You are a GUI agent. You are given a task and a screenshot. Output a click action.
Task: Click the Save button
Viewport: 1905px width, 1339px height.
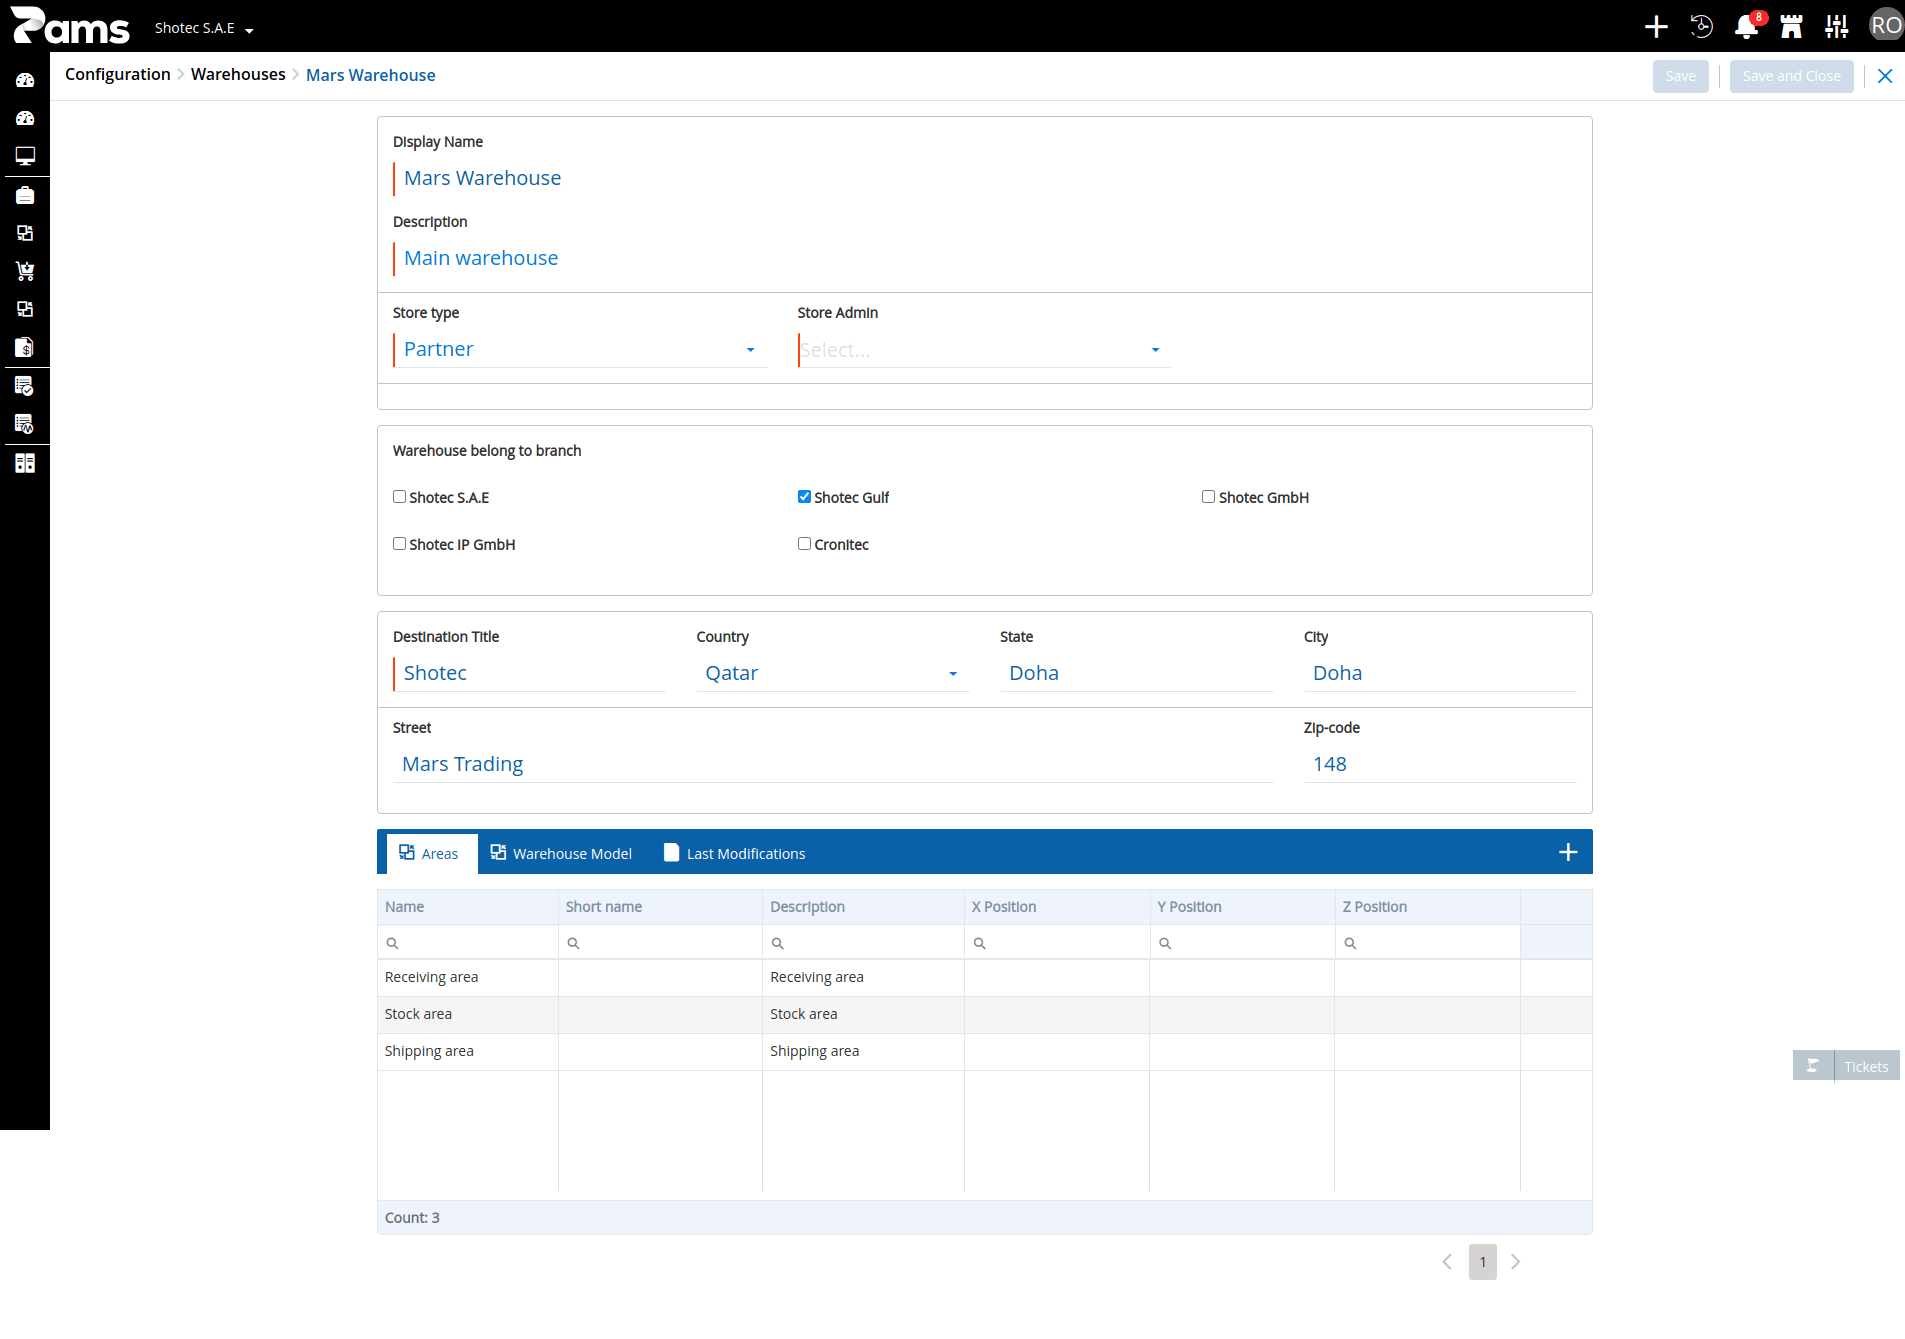tap(1680, 76)
